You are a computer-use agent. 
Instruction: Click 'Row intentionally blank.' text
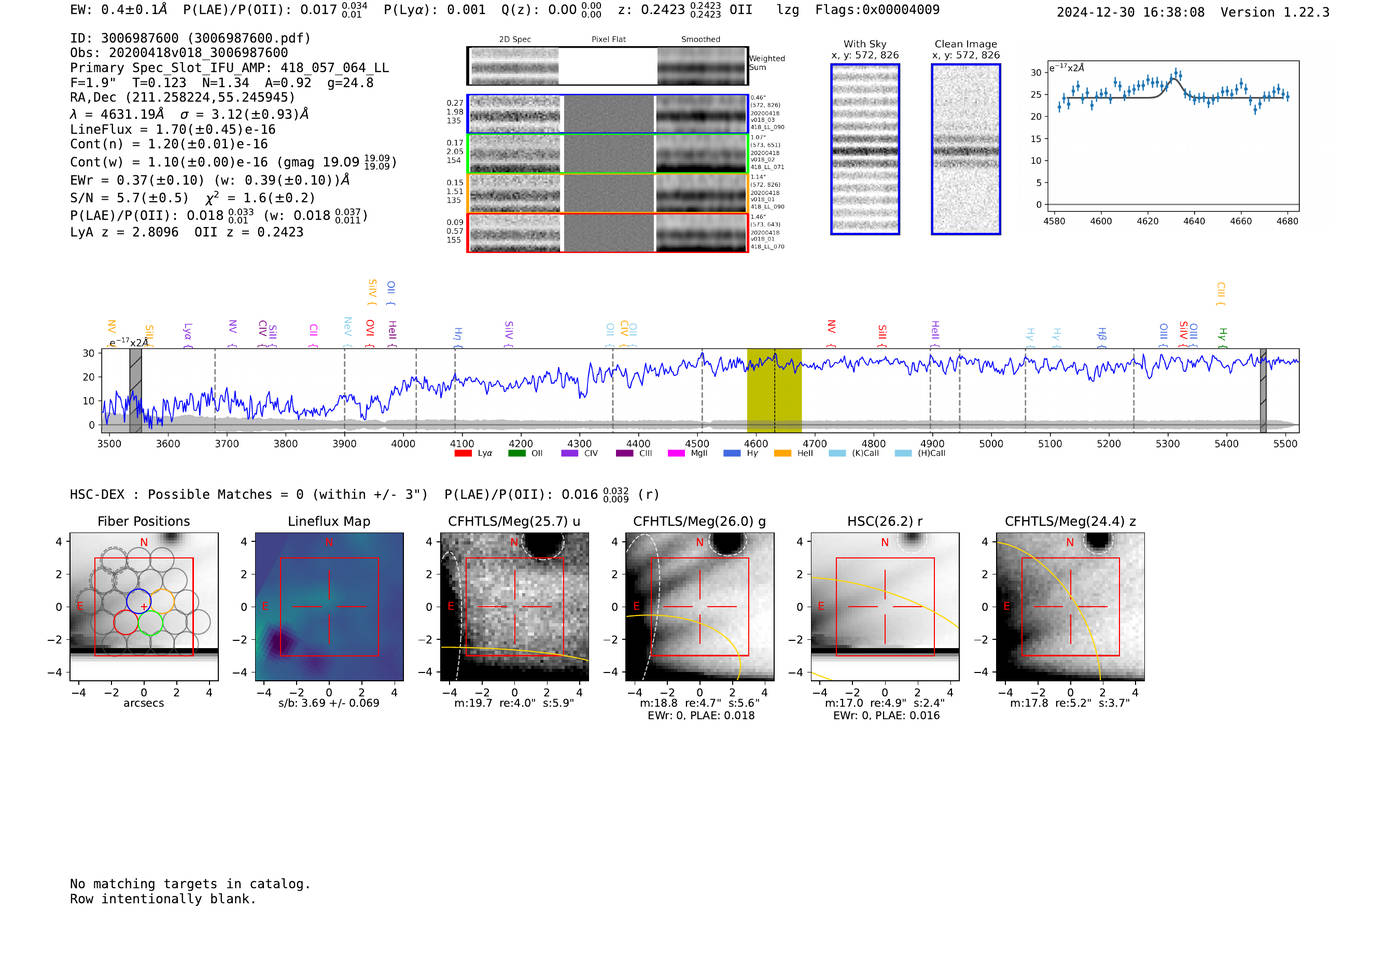point(163,899)
